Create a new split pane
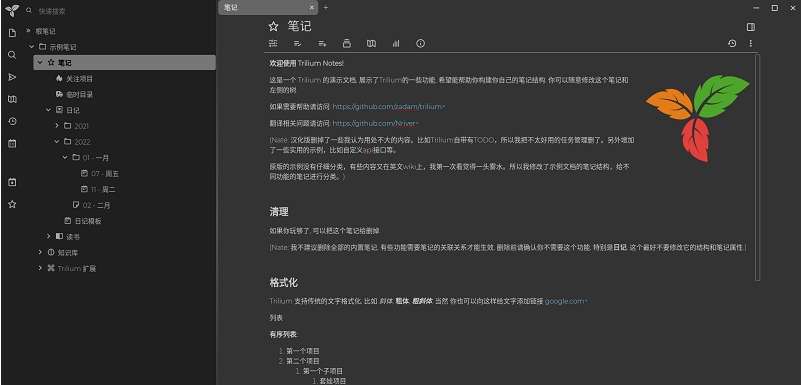 click(750, 27)
